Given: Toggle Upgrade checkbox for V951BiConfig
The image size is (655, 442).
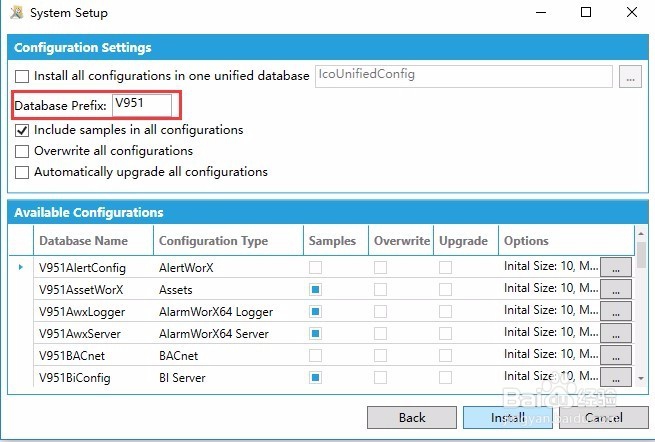Looking at the screenshot, I should (x=445, y=378).
